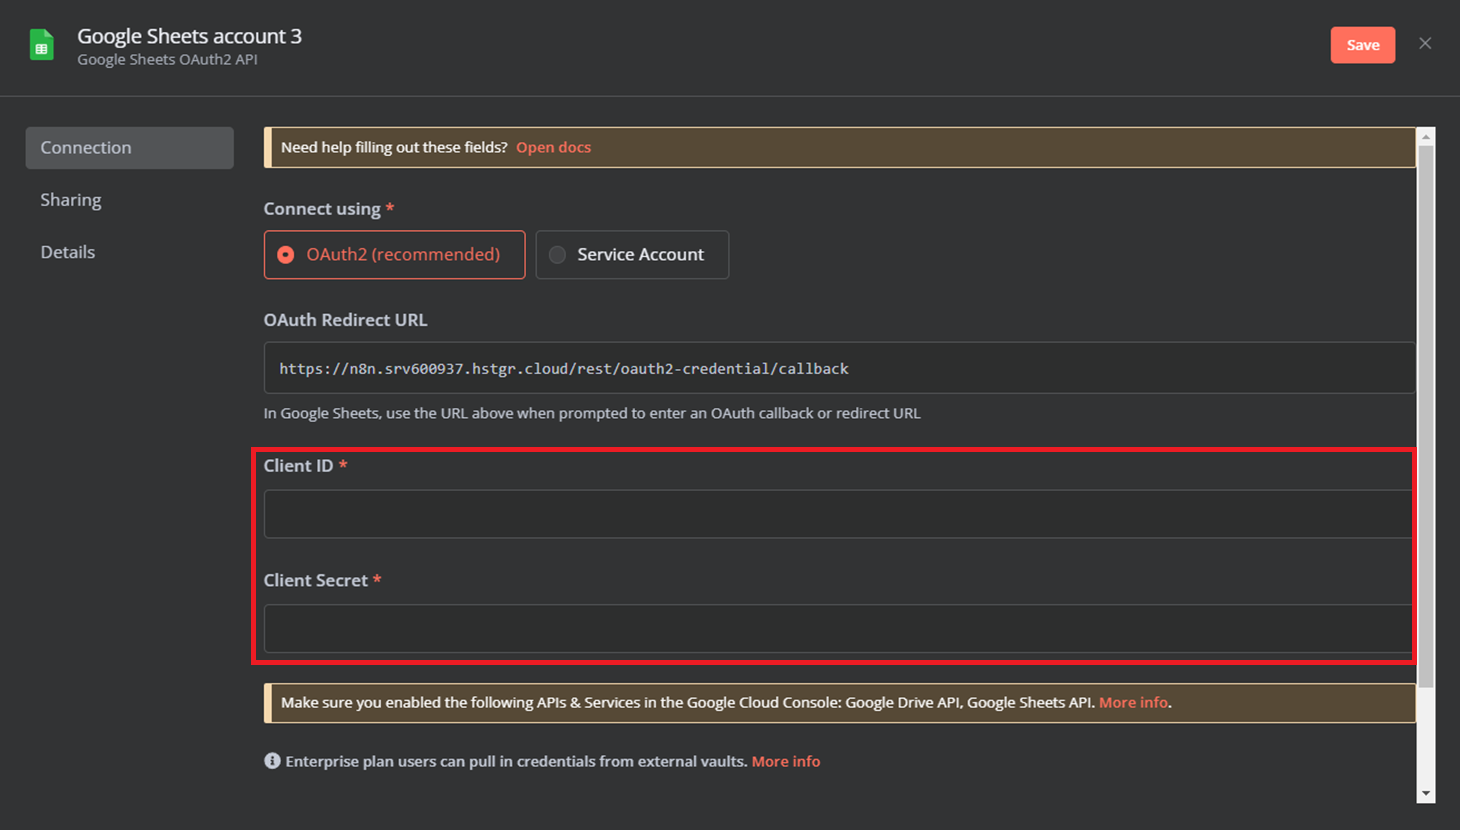Click More info next to Google Sheets API notice

point(1133,702)
